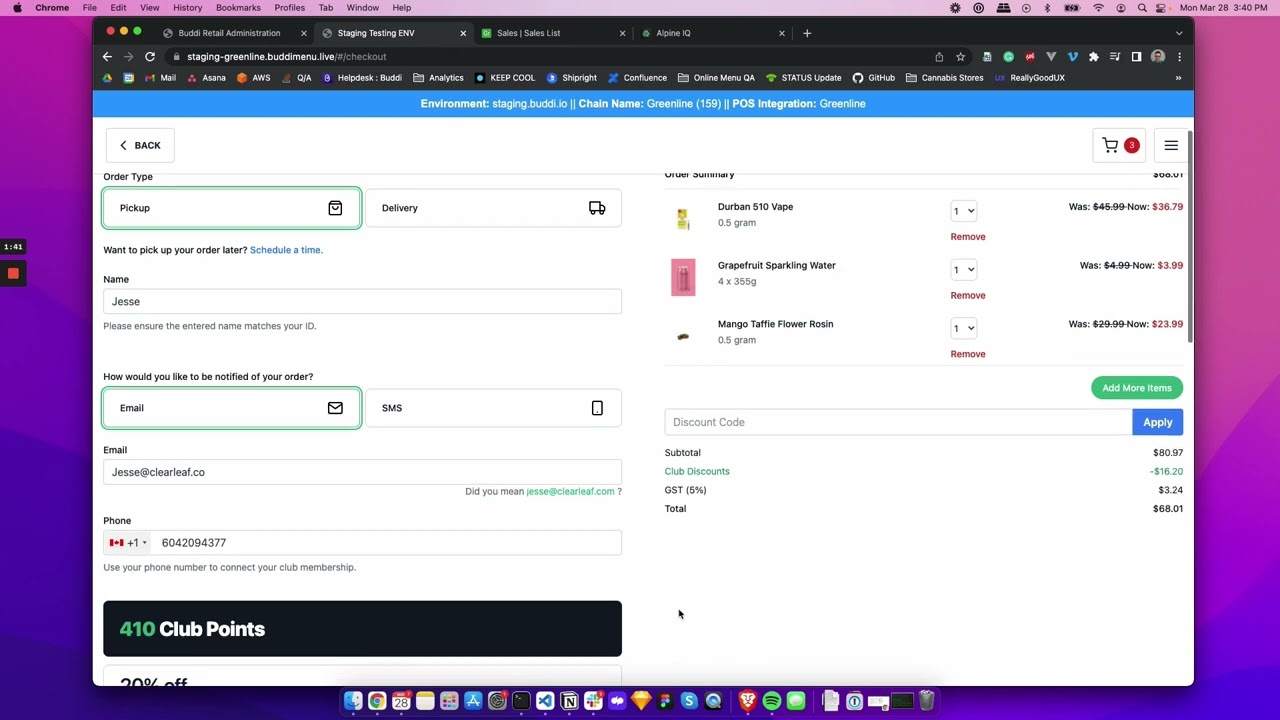Click Grapefruit Sparkling Water product thumbnail
This screenshot has width=1280, height=720.
(683, 277)
